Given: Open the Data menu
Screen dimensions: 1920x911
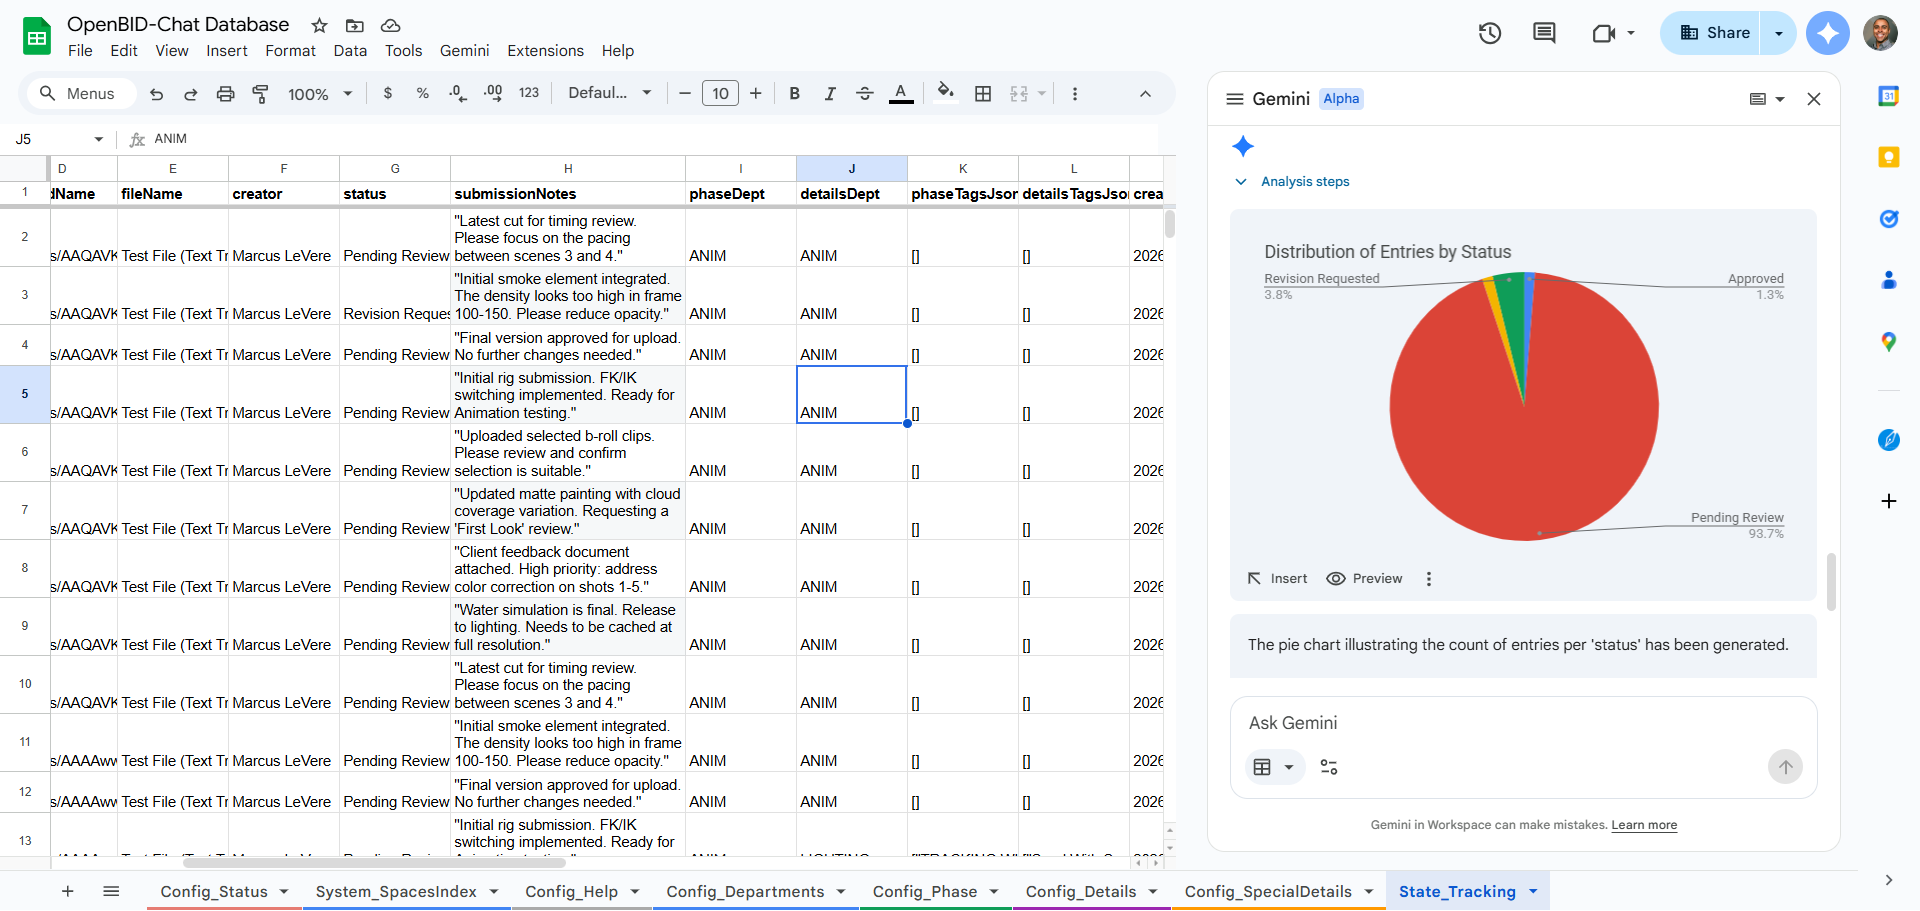Looking at the screenshot, I should [350, 51].
